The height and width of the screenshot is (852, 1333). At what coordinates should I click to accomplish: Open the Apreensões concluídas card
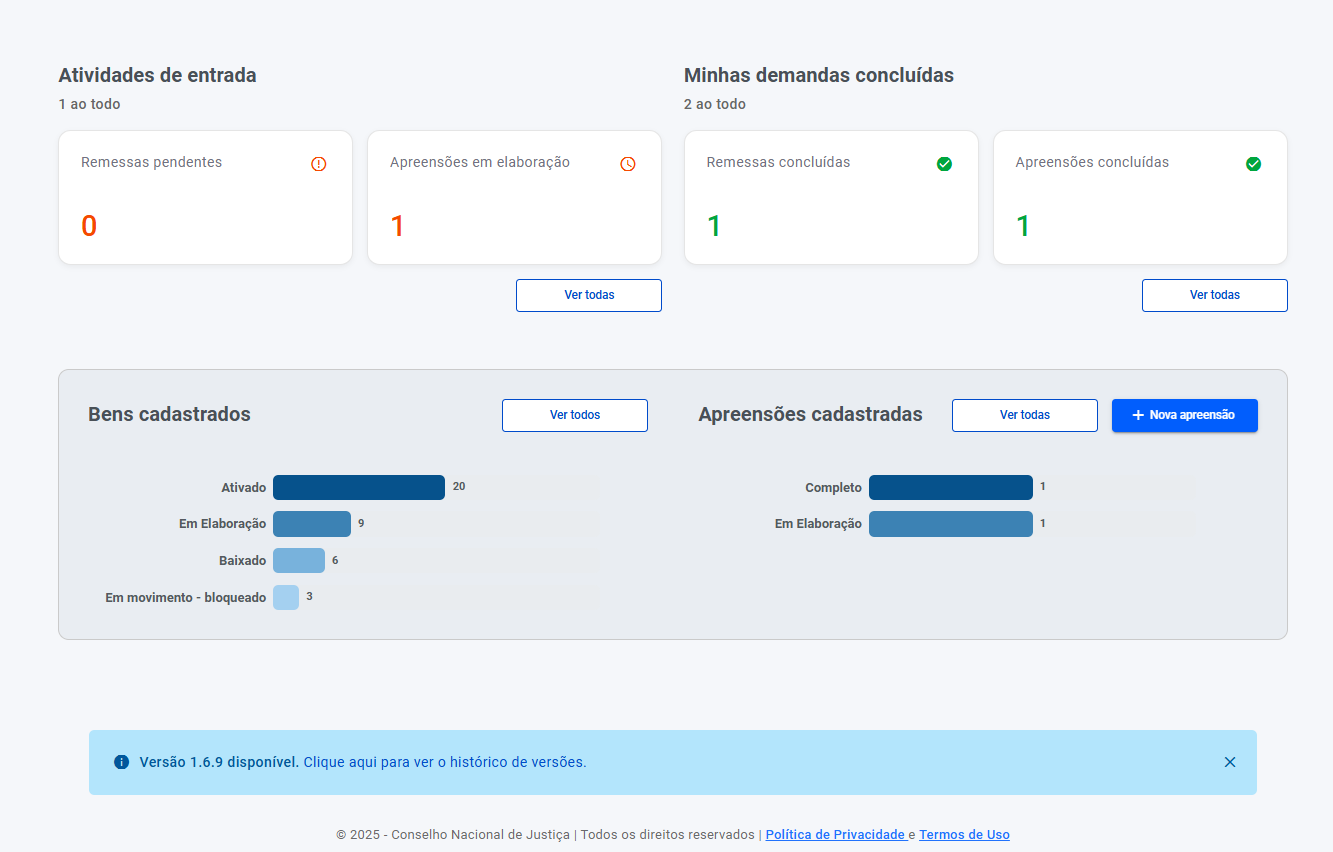pyautogui.click(x=1140, y=198)
